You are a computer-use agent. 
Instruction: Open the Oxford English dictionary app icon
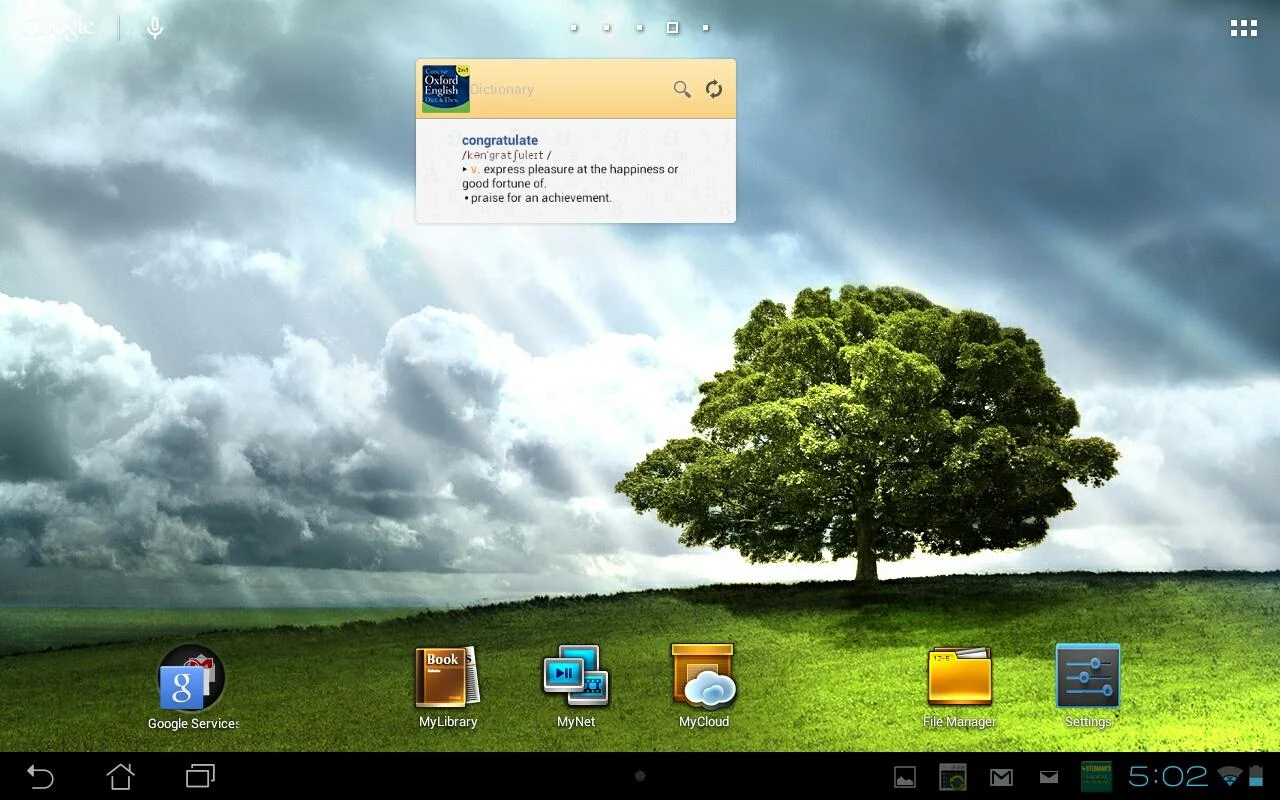click(x=446, y=89)
